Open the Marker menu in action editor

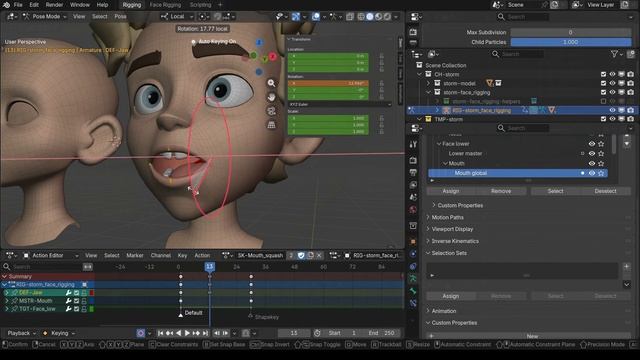coord(135,256)
